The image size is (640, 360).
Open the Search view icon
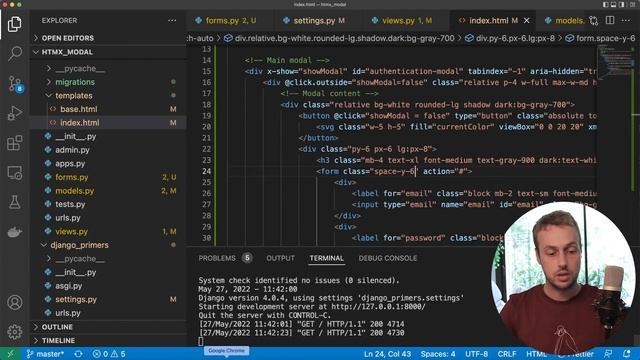(15, 53)
